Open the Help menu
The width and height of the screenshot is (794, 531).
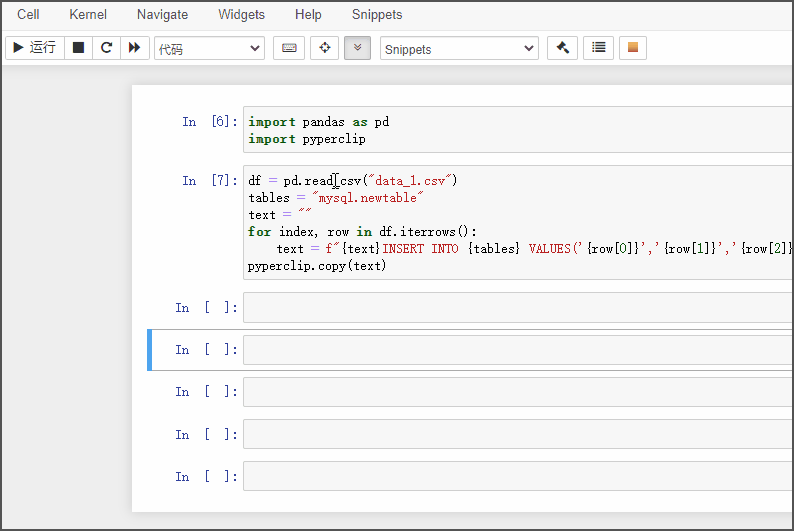(308, 15)
